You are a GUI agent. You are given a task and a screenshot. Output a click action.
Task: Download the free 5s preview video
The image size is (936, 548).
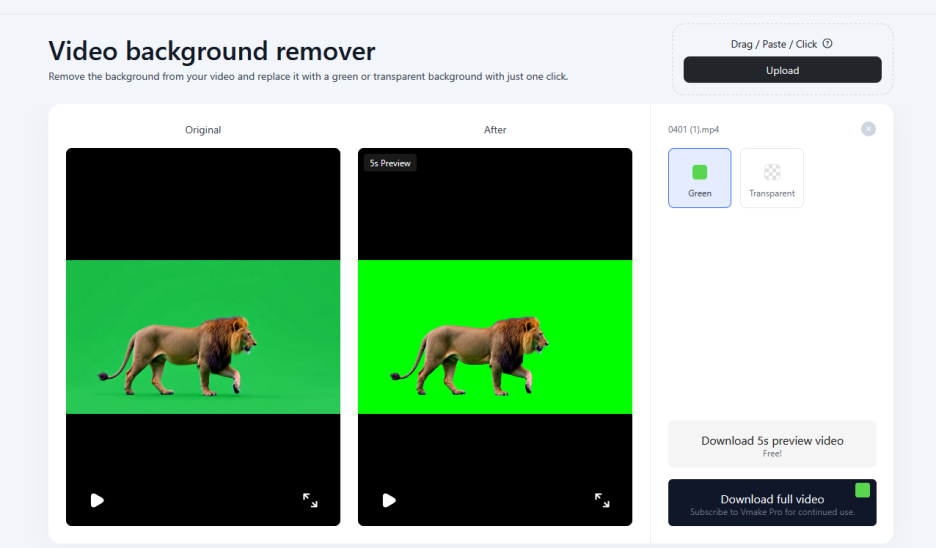[x=772, y=444]
